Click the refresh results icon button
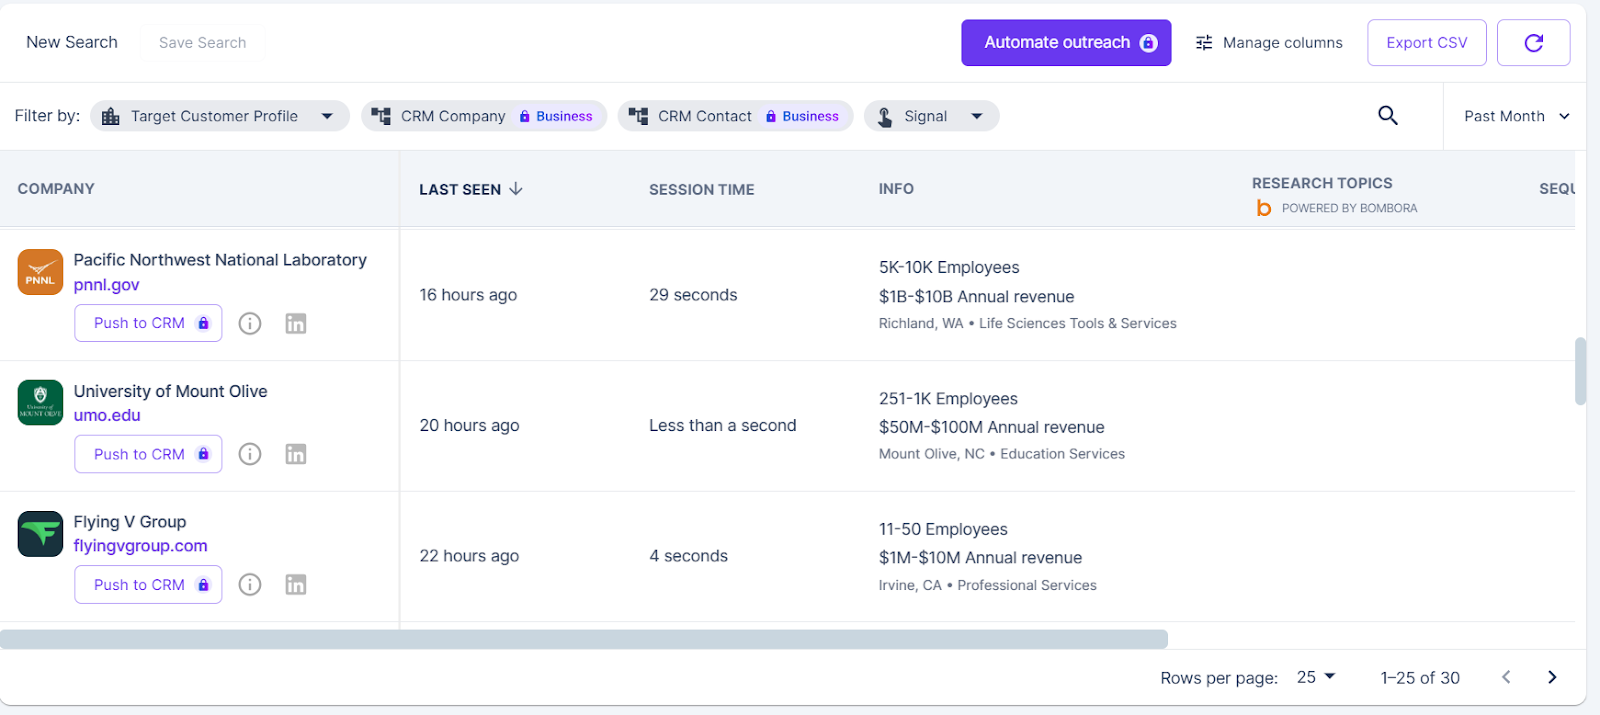1600x715 pixels. tap(1533, 43)
